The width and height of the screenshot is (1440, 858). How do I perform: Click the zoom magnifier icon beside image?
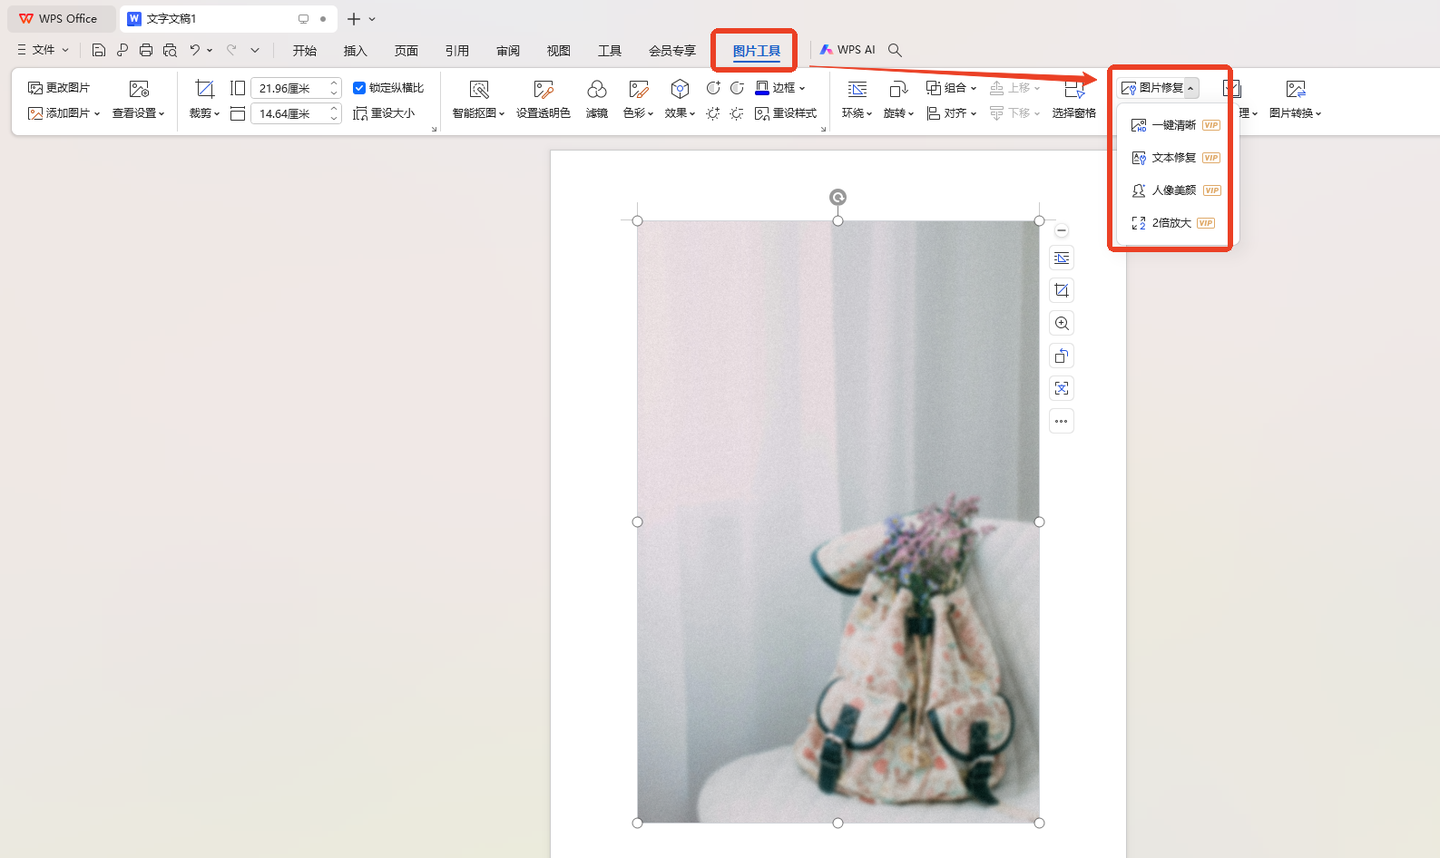pyautogui.click(x=1062, y=323)
